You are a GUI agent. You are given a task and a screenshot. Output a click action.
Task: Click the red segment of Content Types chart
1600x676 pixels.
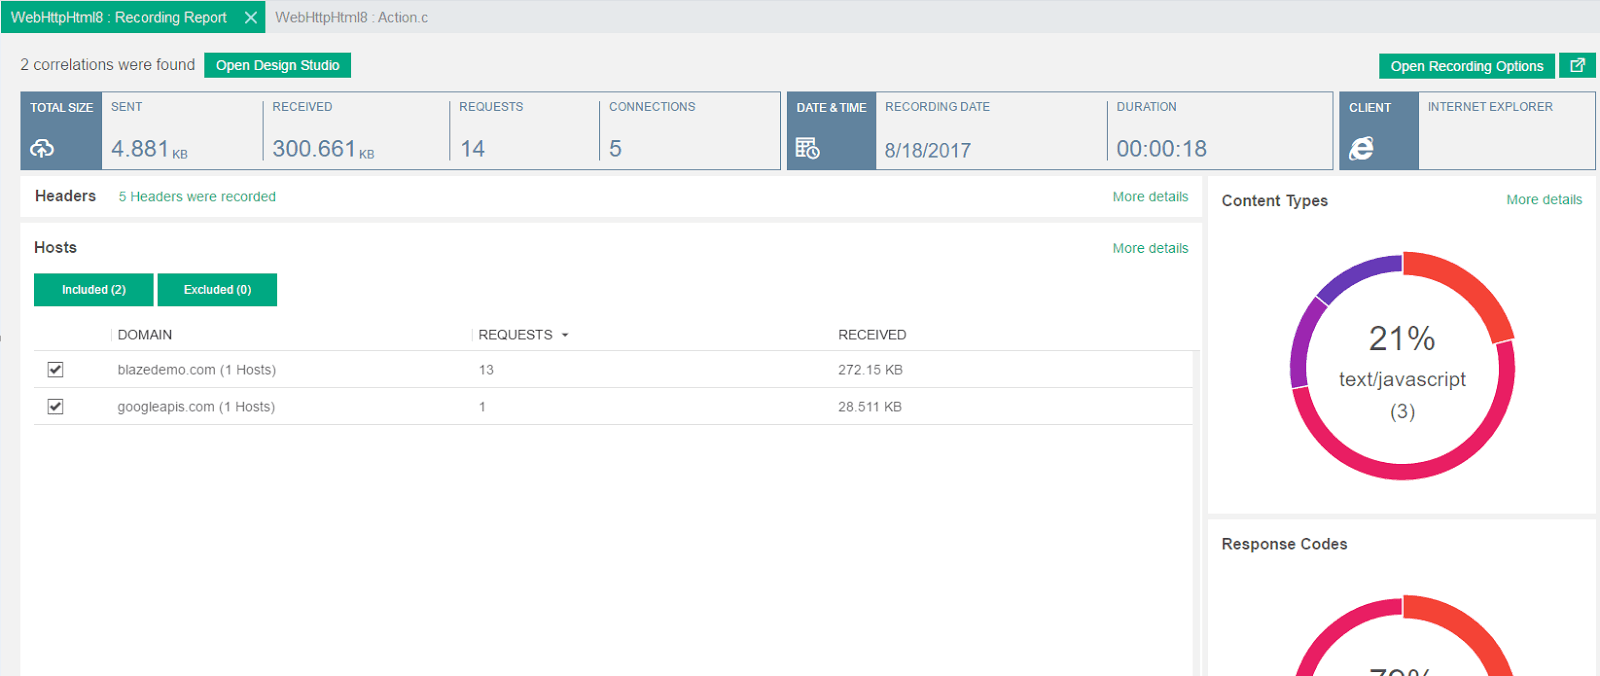pos(1470,284)
